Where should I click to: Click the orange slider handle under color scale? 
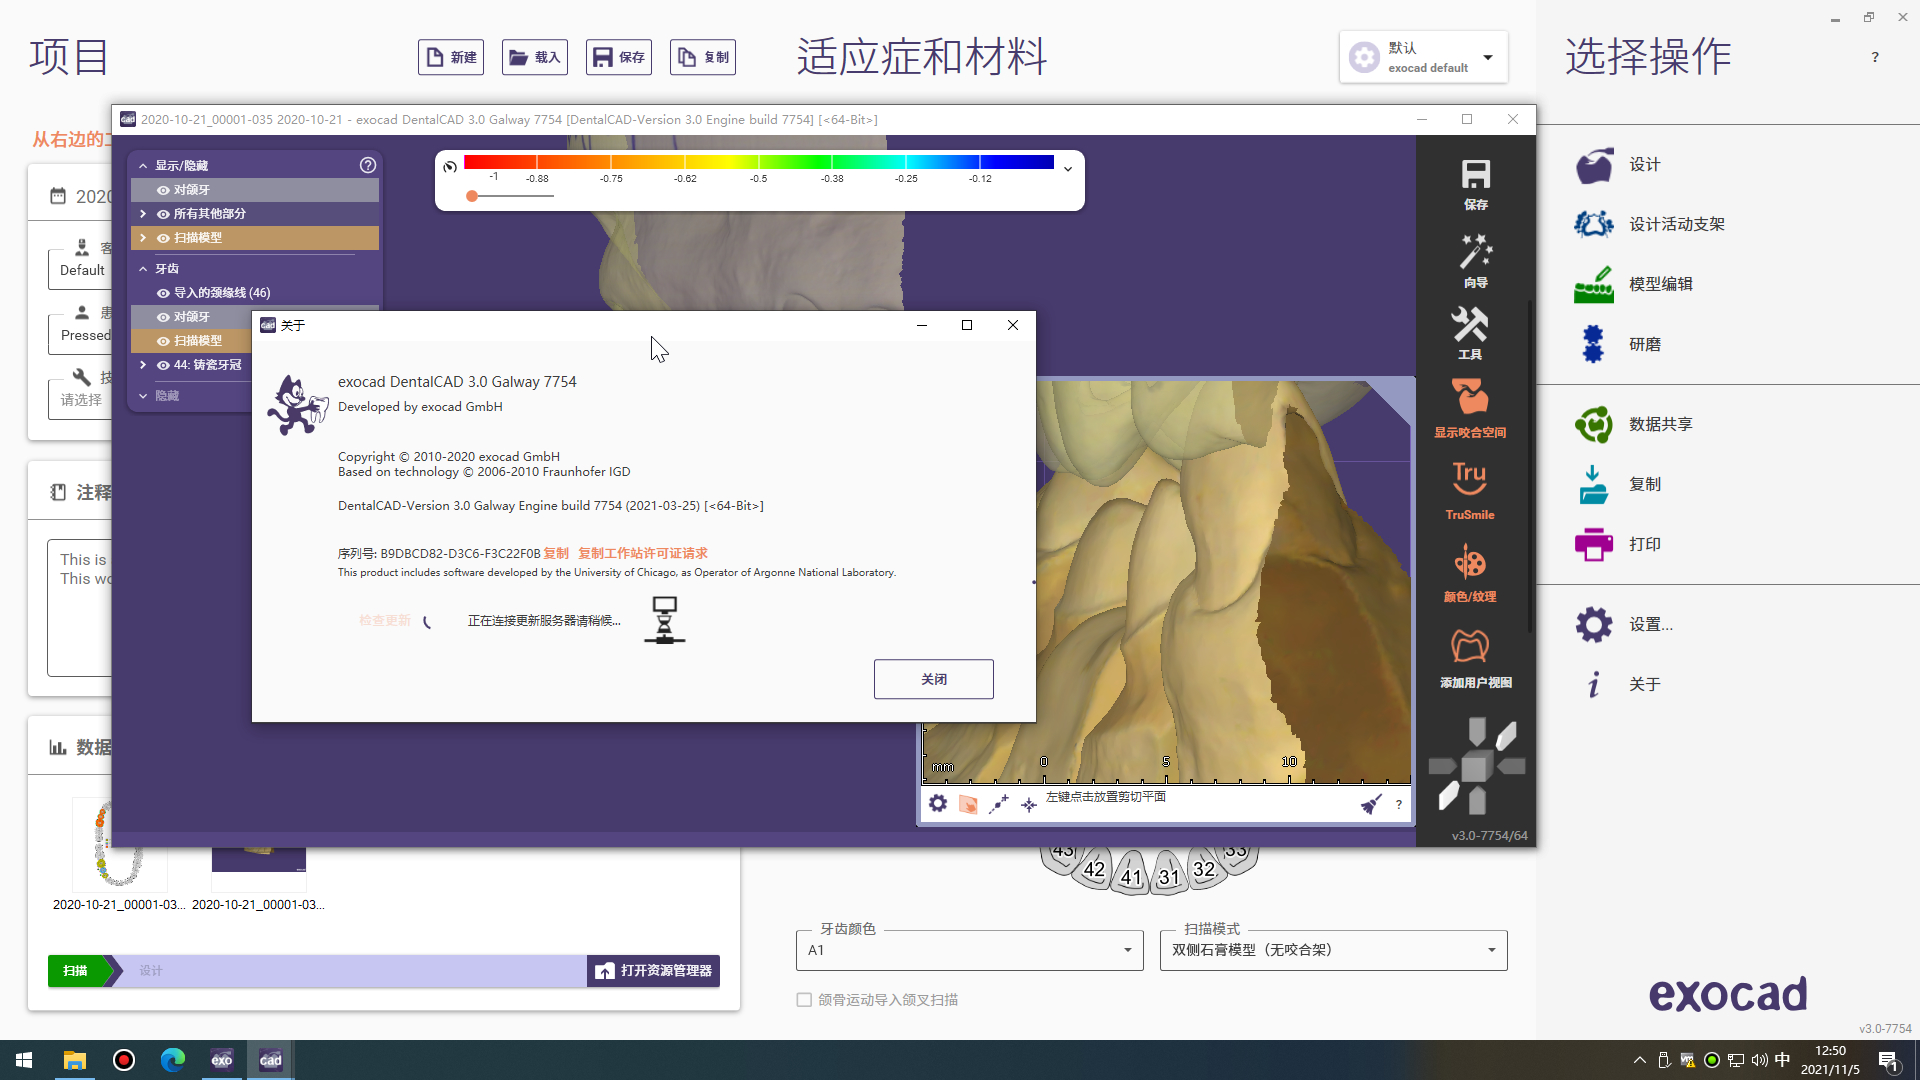472,196
